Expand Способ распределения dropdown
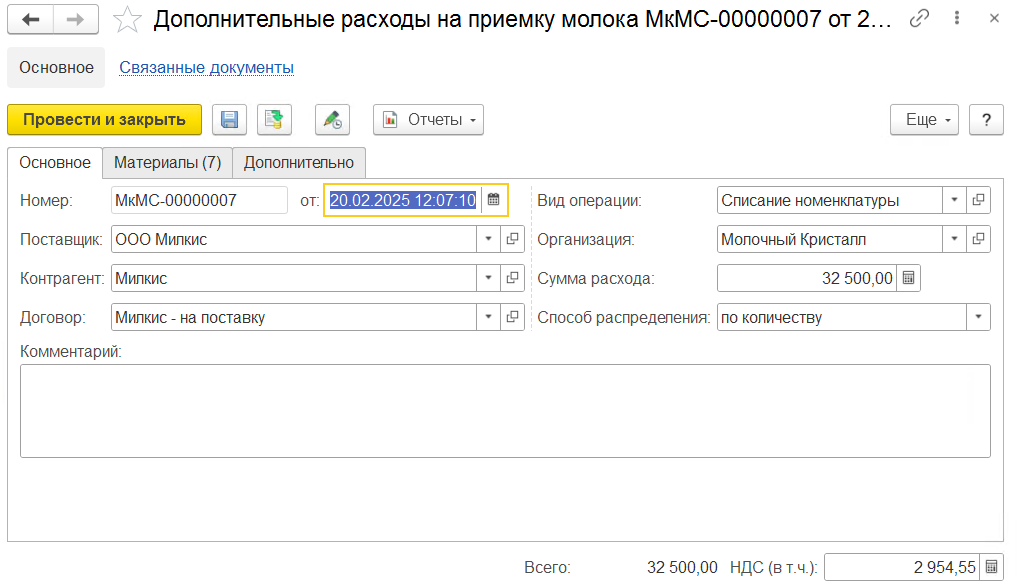 coord(978,317)
